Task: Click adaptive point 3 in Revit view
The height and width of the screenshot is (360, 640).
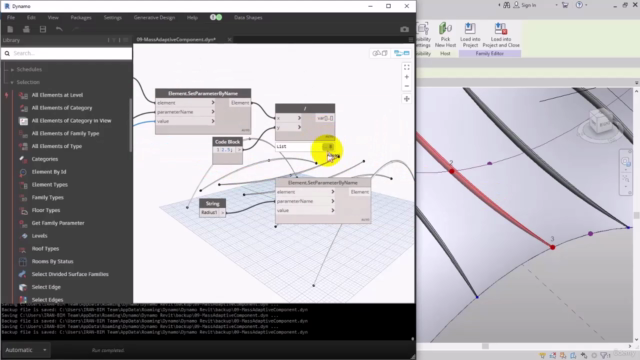Action: coord(552,247)
